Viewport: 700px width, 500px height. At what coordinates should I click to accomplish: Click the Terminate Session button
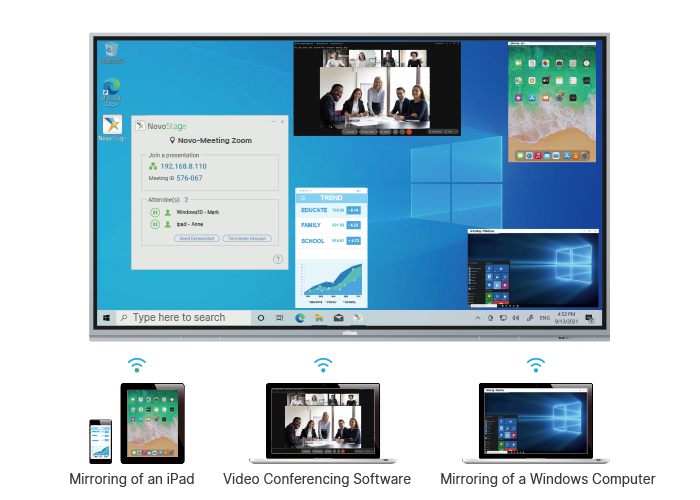(x=248, y=239)
